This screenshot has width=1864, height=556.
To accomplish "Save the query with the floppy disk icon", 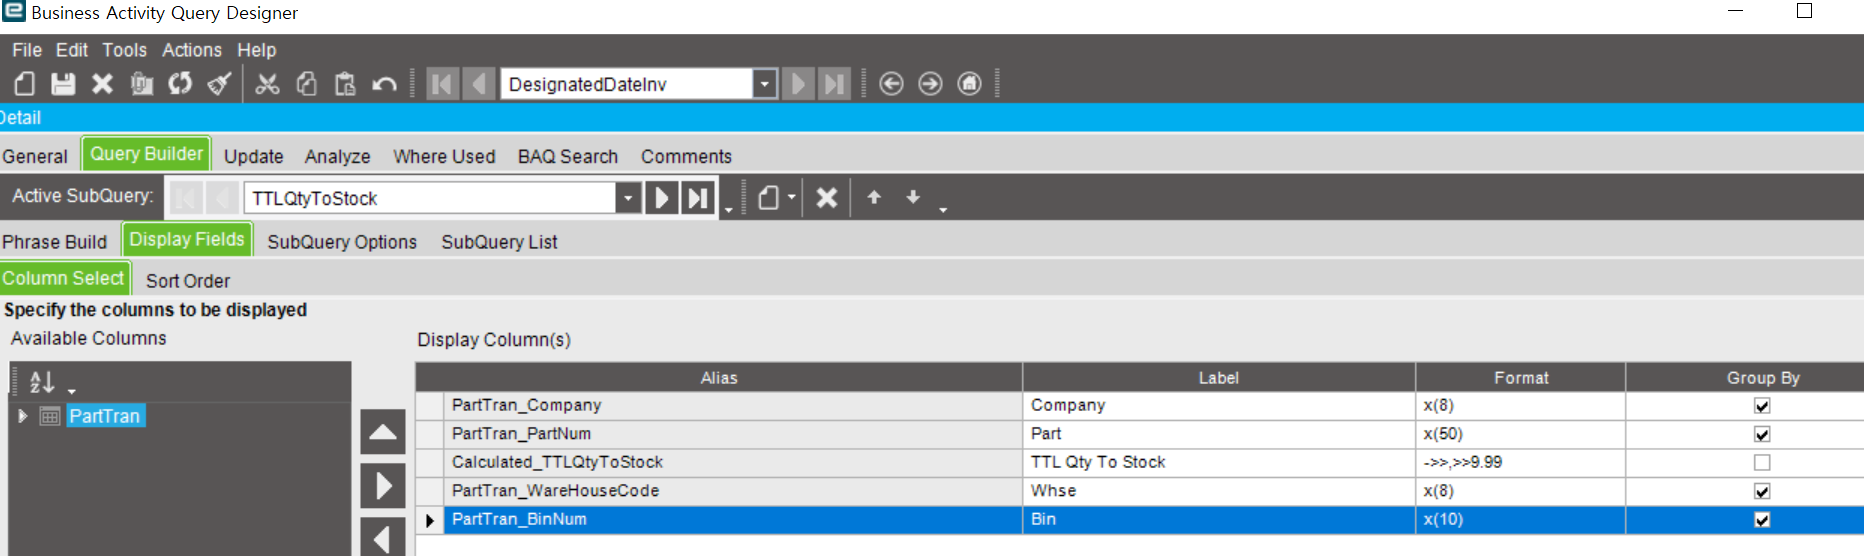I will coord(63,84).
